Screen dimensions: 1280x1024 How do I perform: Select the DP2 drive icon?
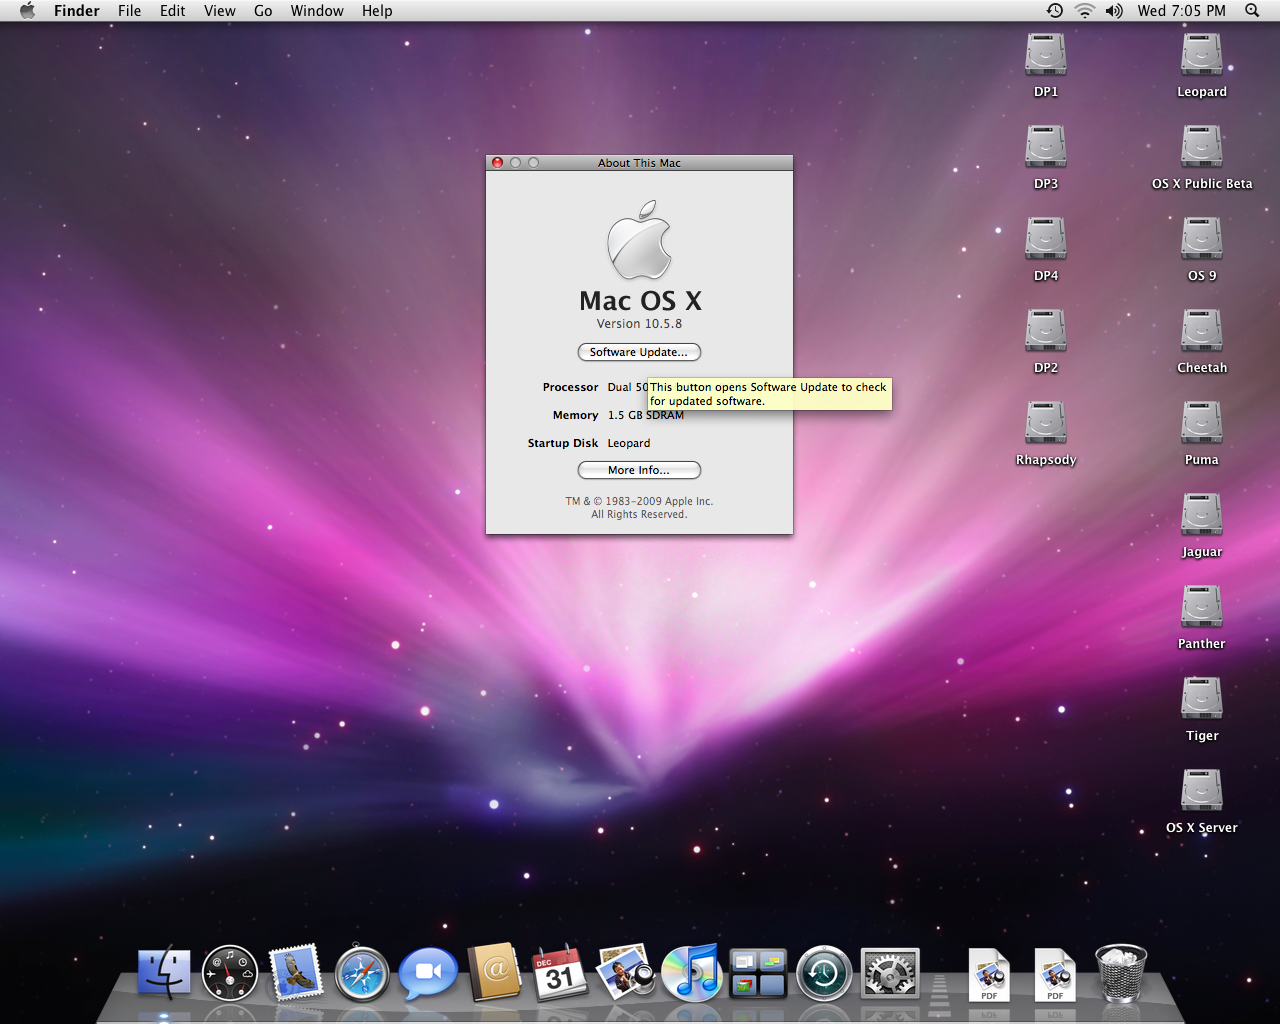click(1046, 332)
